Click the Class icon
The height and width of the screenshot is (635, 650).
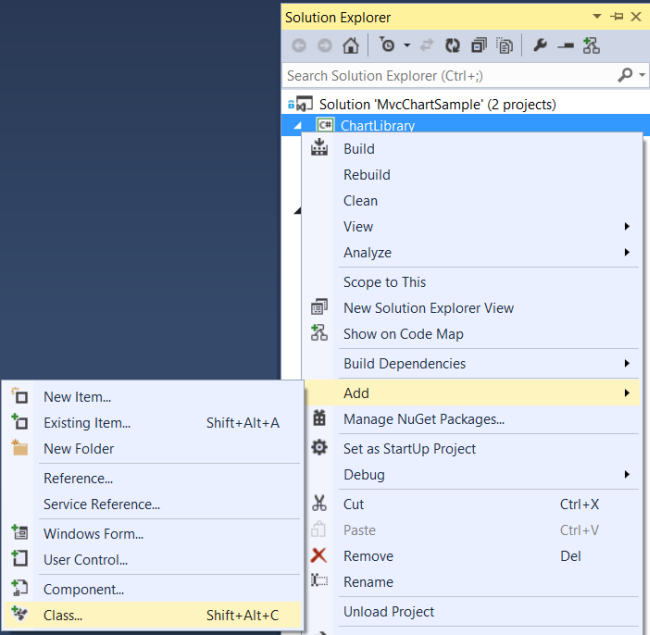coord(19,613)
